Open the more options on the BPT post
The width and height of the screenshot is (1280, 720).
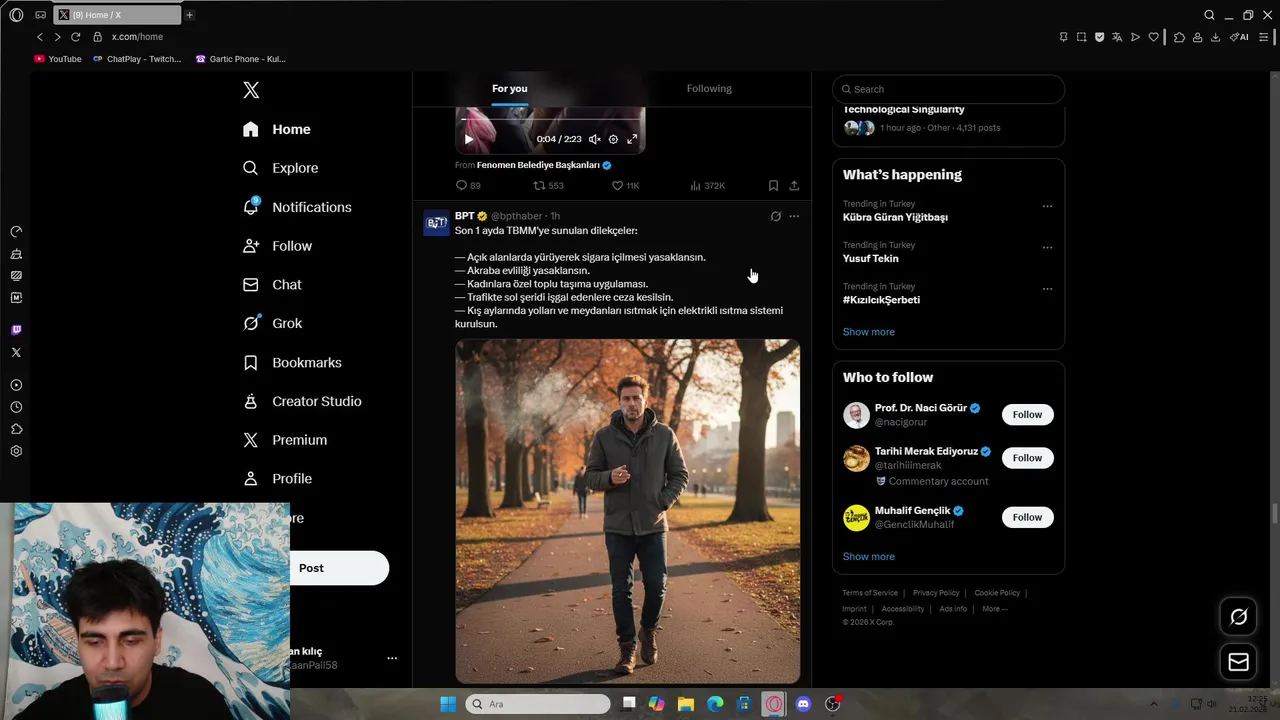pos(794,216)
